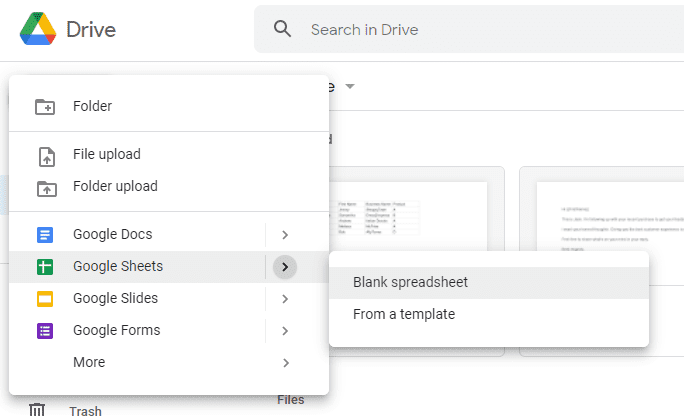Open the More menu entry
The height and width of the screenshot is (416, 684).
[169, 362]
